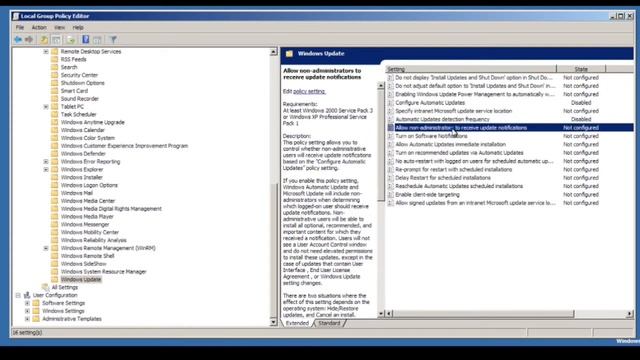Switch to the Standard tab
The image size is (640, 360).
pos(329,323)
